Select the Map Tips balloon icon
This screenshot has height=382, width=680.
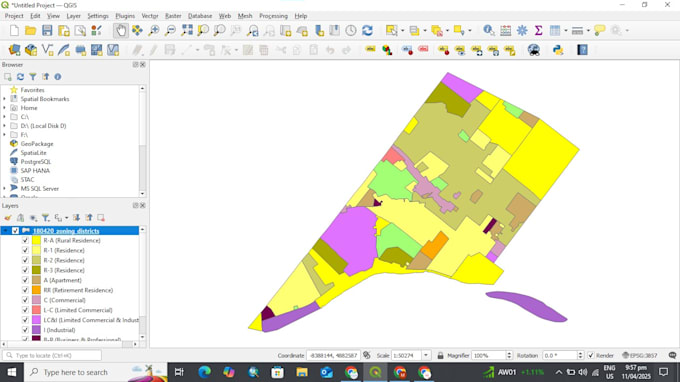(600, 30)
